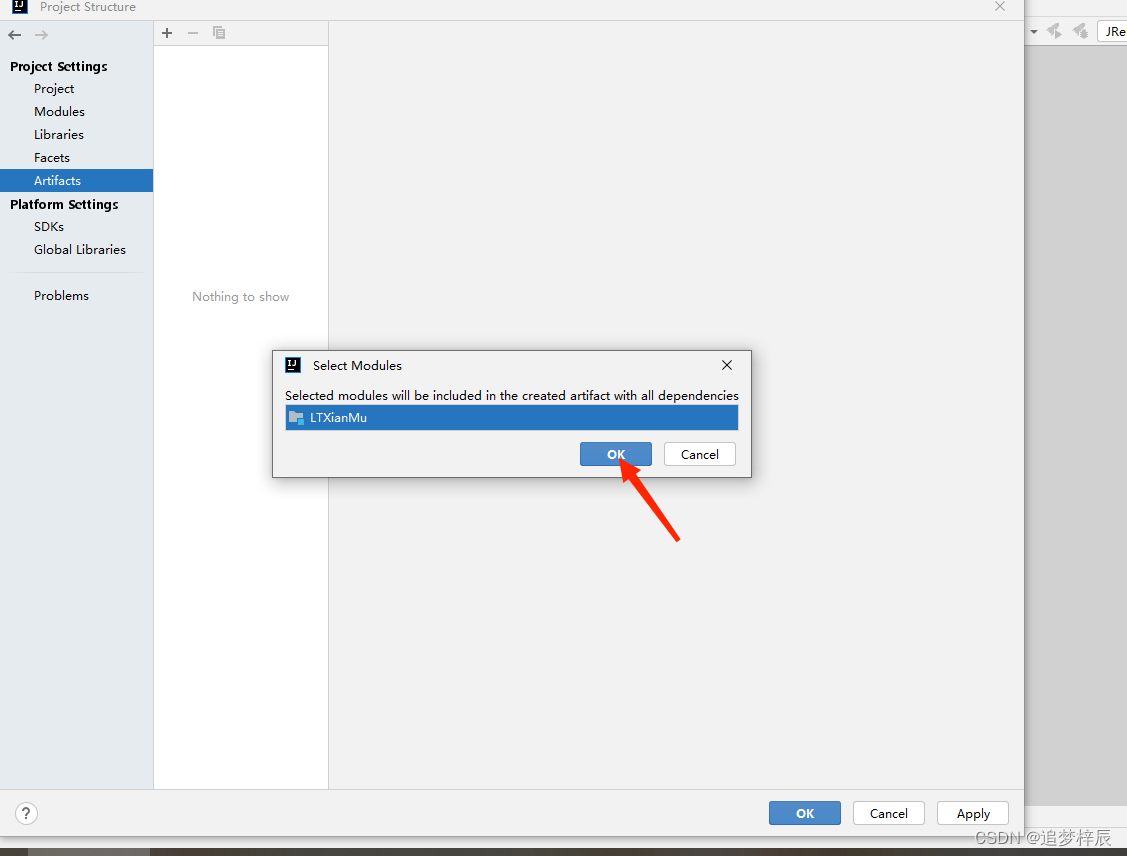Open the Problems section

[61, 295]
